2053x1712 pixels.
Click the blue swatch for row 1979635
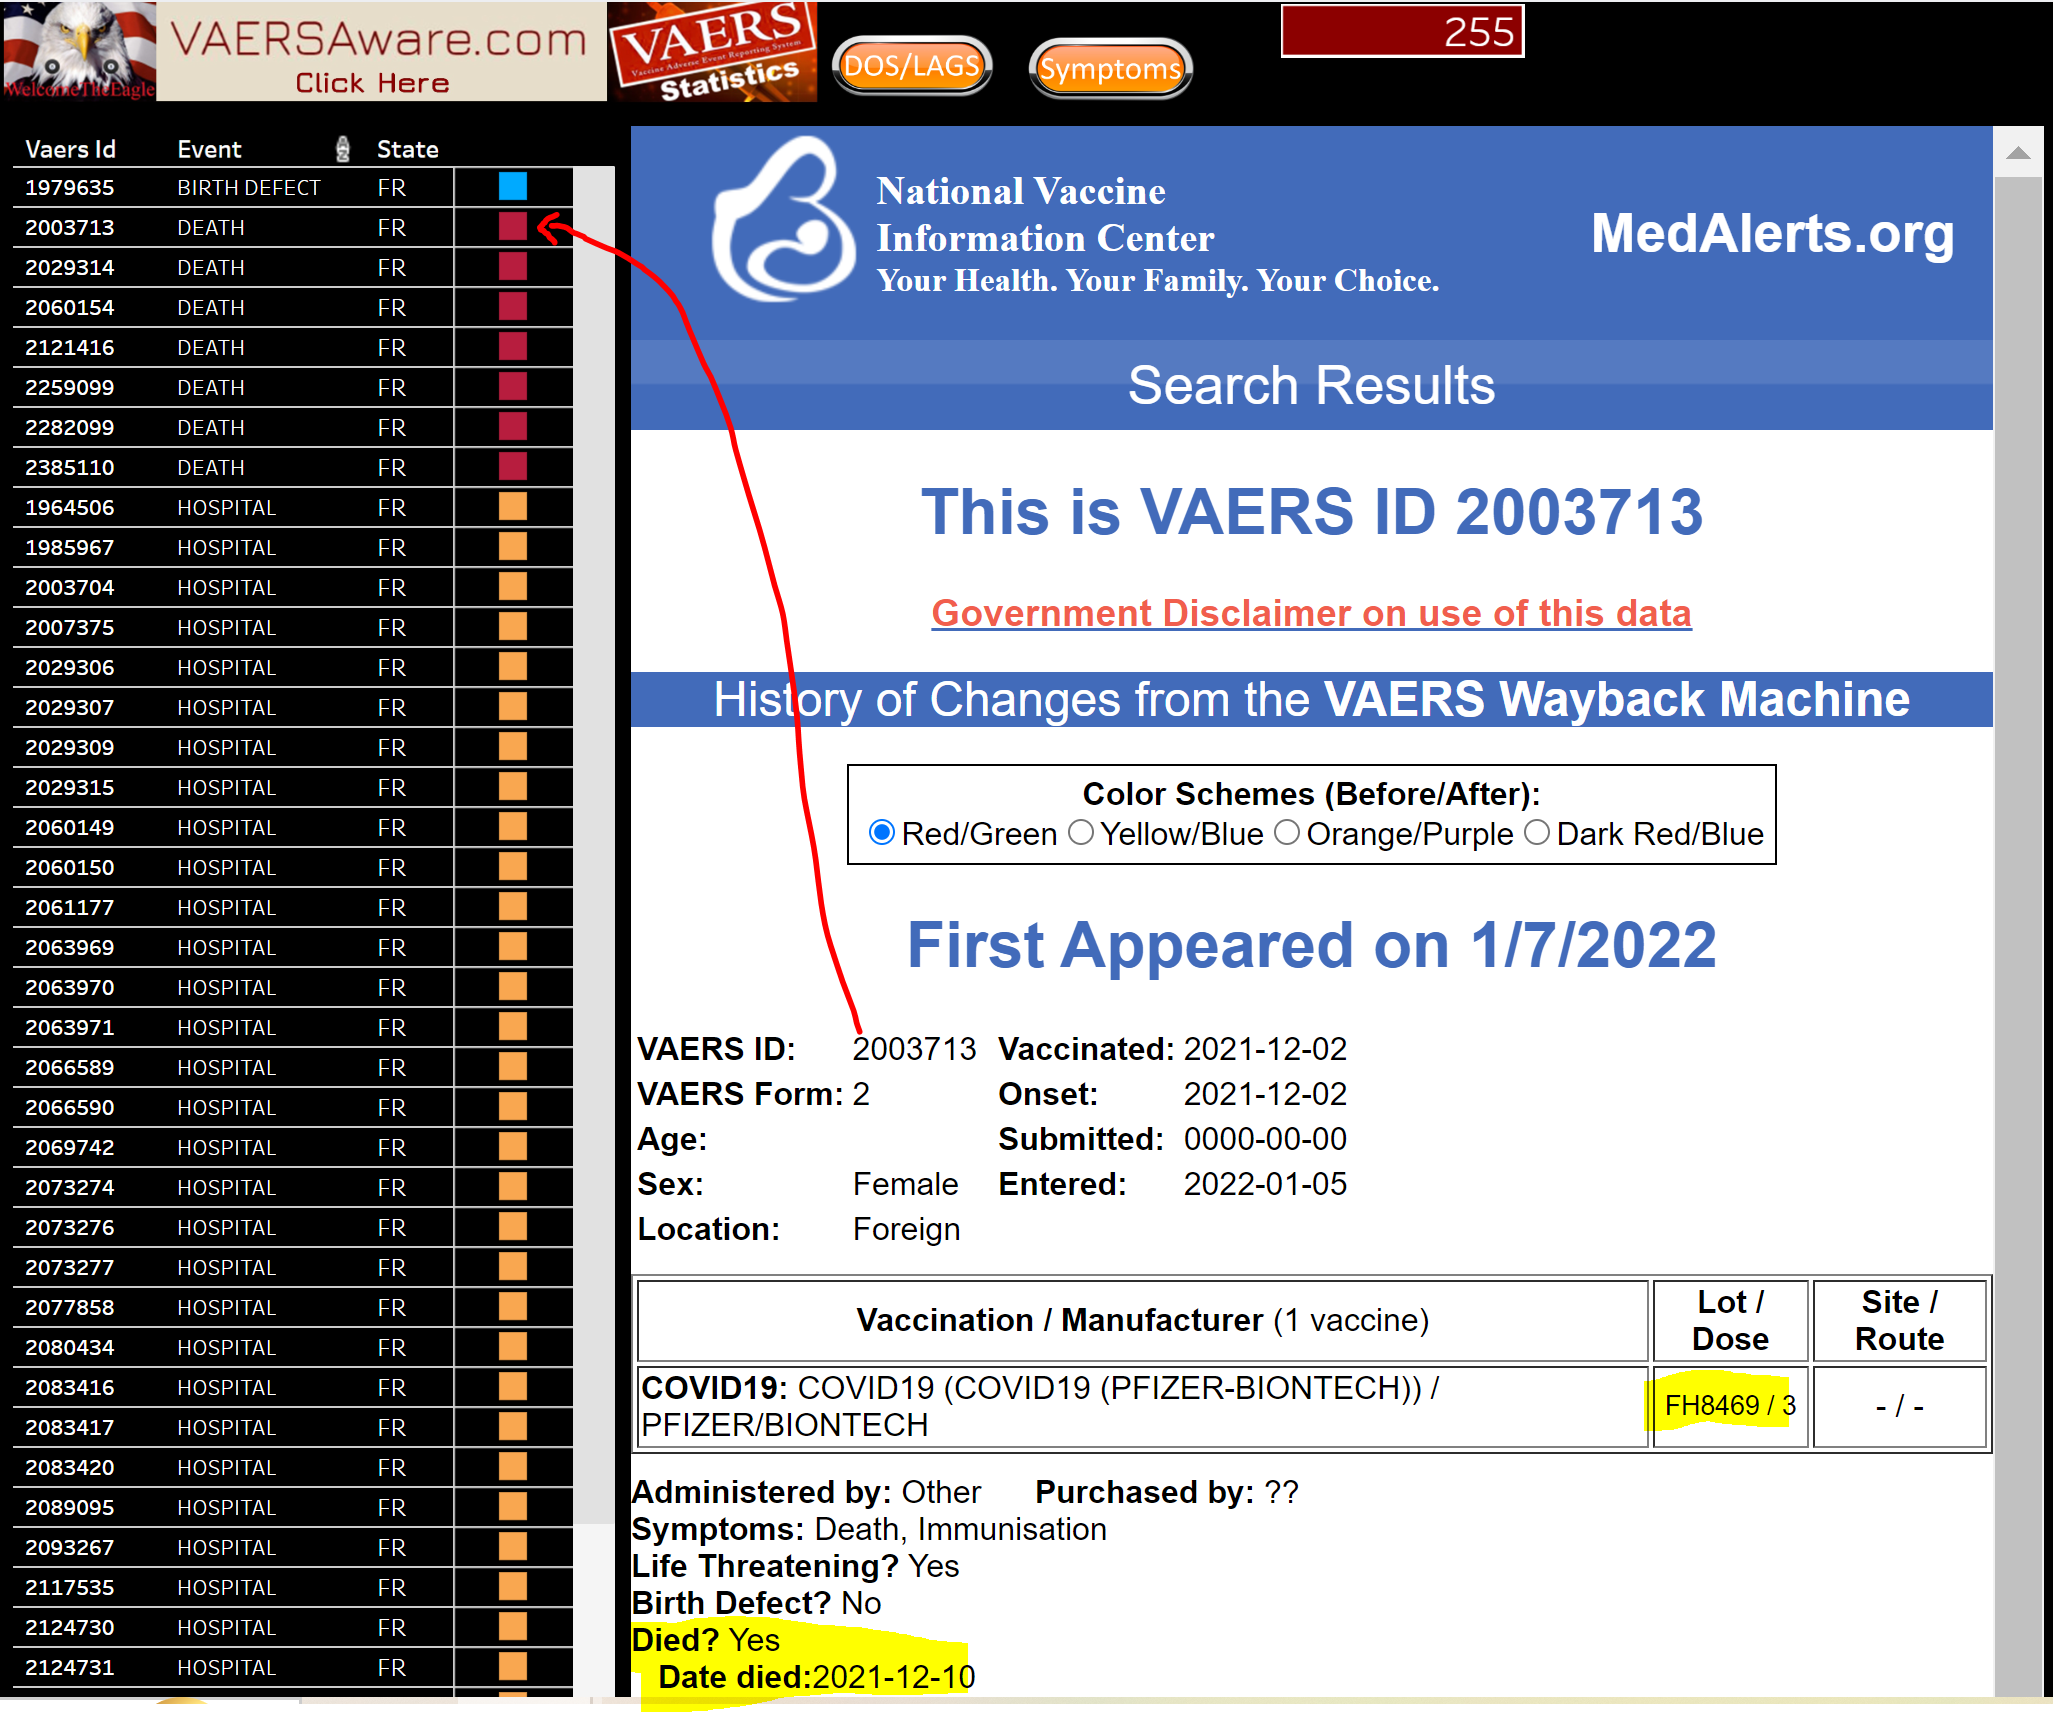[513, 186]
